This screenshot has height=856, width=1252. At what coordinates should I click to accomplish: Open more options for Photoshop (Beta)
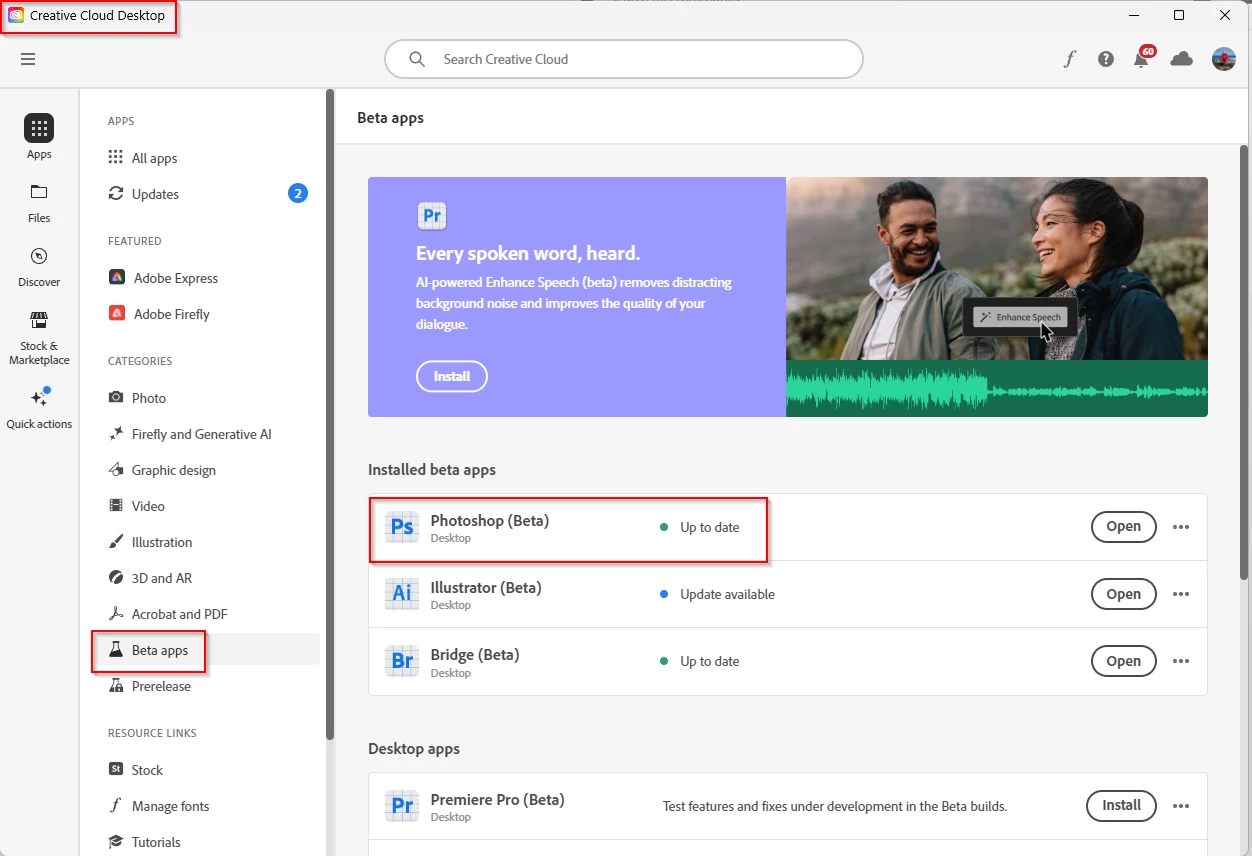1181,527
